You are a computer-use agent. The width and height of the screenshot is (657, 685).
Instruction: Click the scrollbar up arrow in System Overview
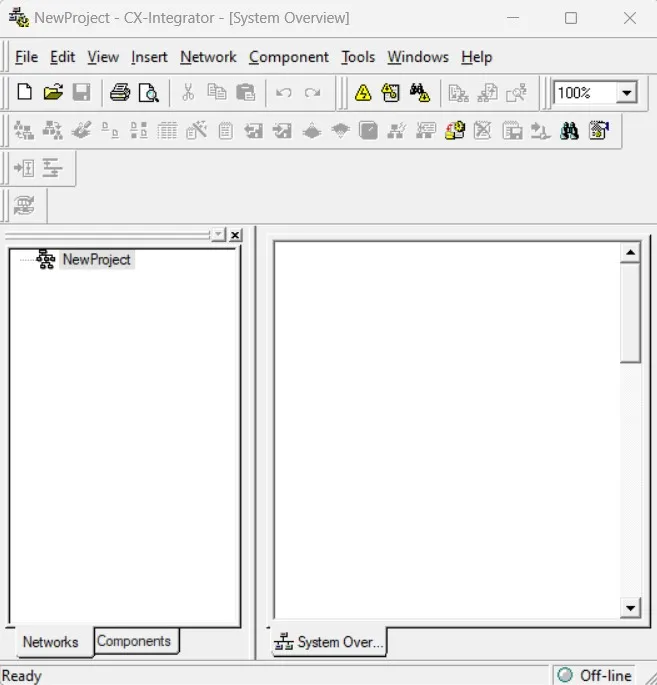[630, 253]
